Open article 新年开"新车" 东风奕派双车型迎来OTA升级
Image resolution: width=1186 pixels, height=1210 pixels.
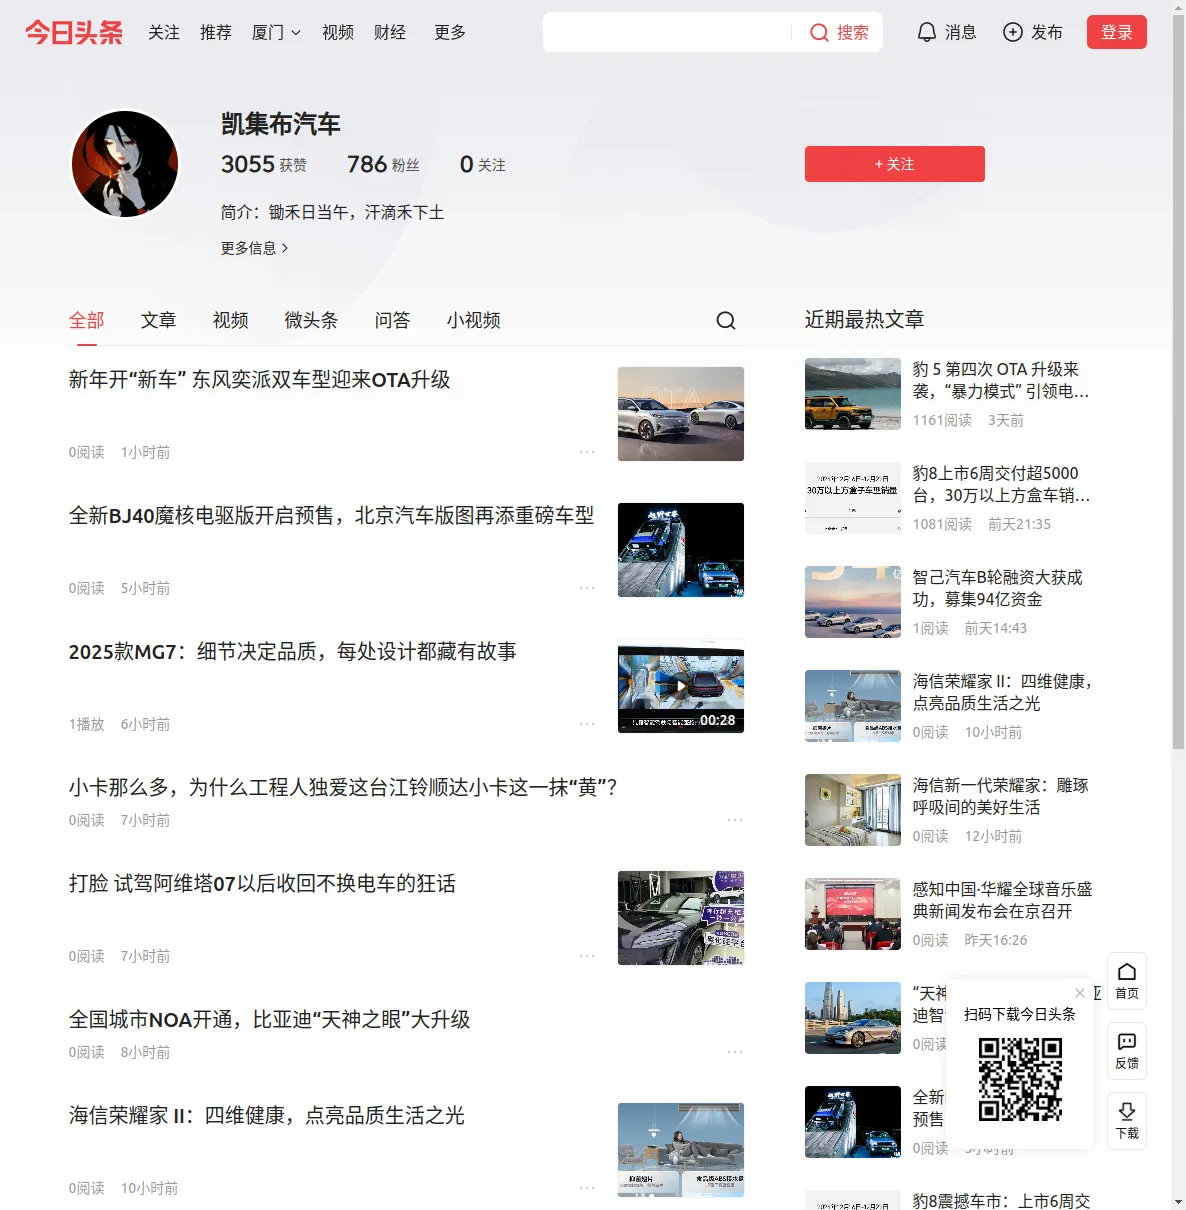coord(260,380)
